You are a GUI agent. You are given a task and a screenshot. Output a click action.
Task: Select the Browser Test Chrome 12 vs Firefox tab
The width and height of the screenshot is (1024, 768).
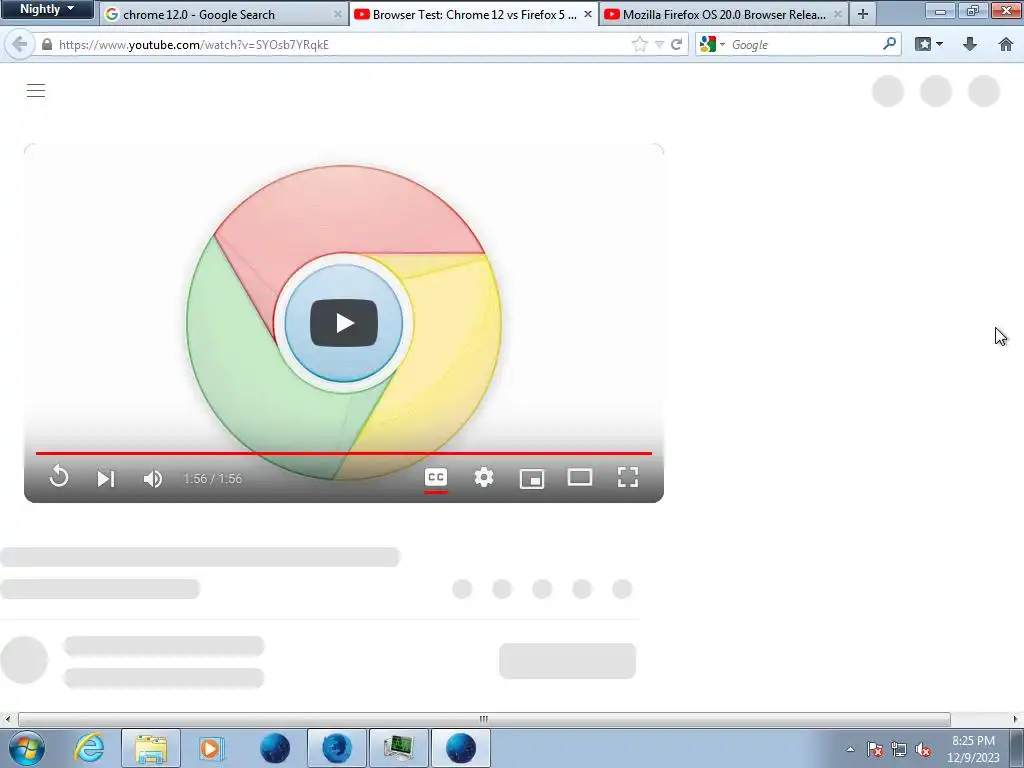473,14
